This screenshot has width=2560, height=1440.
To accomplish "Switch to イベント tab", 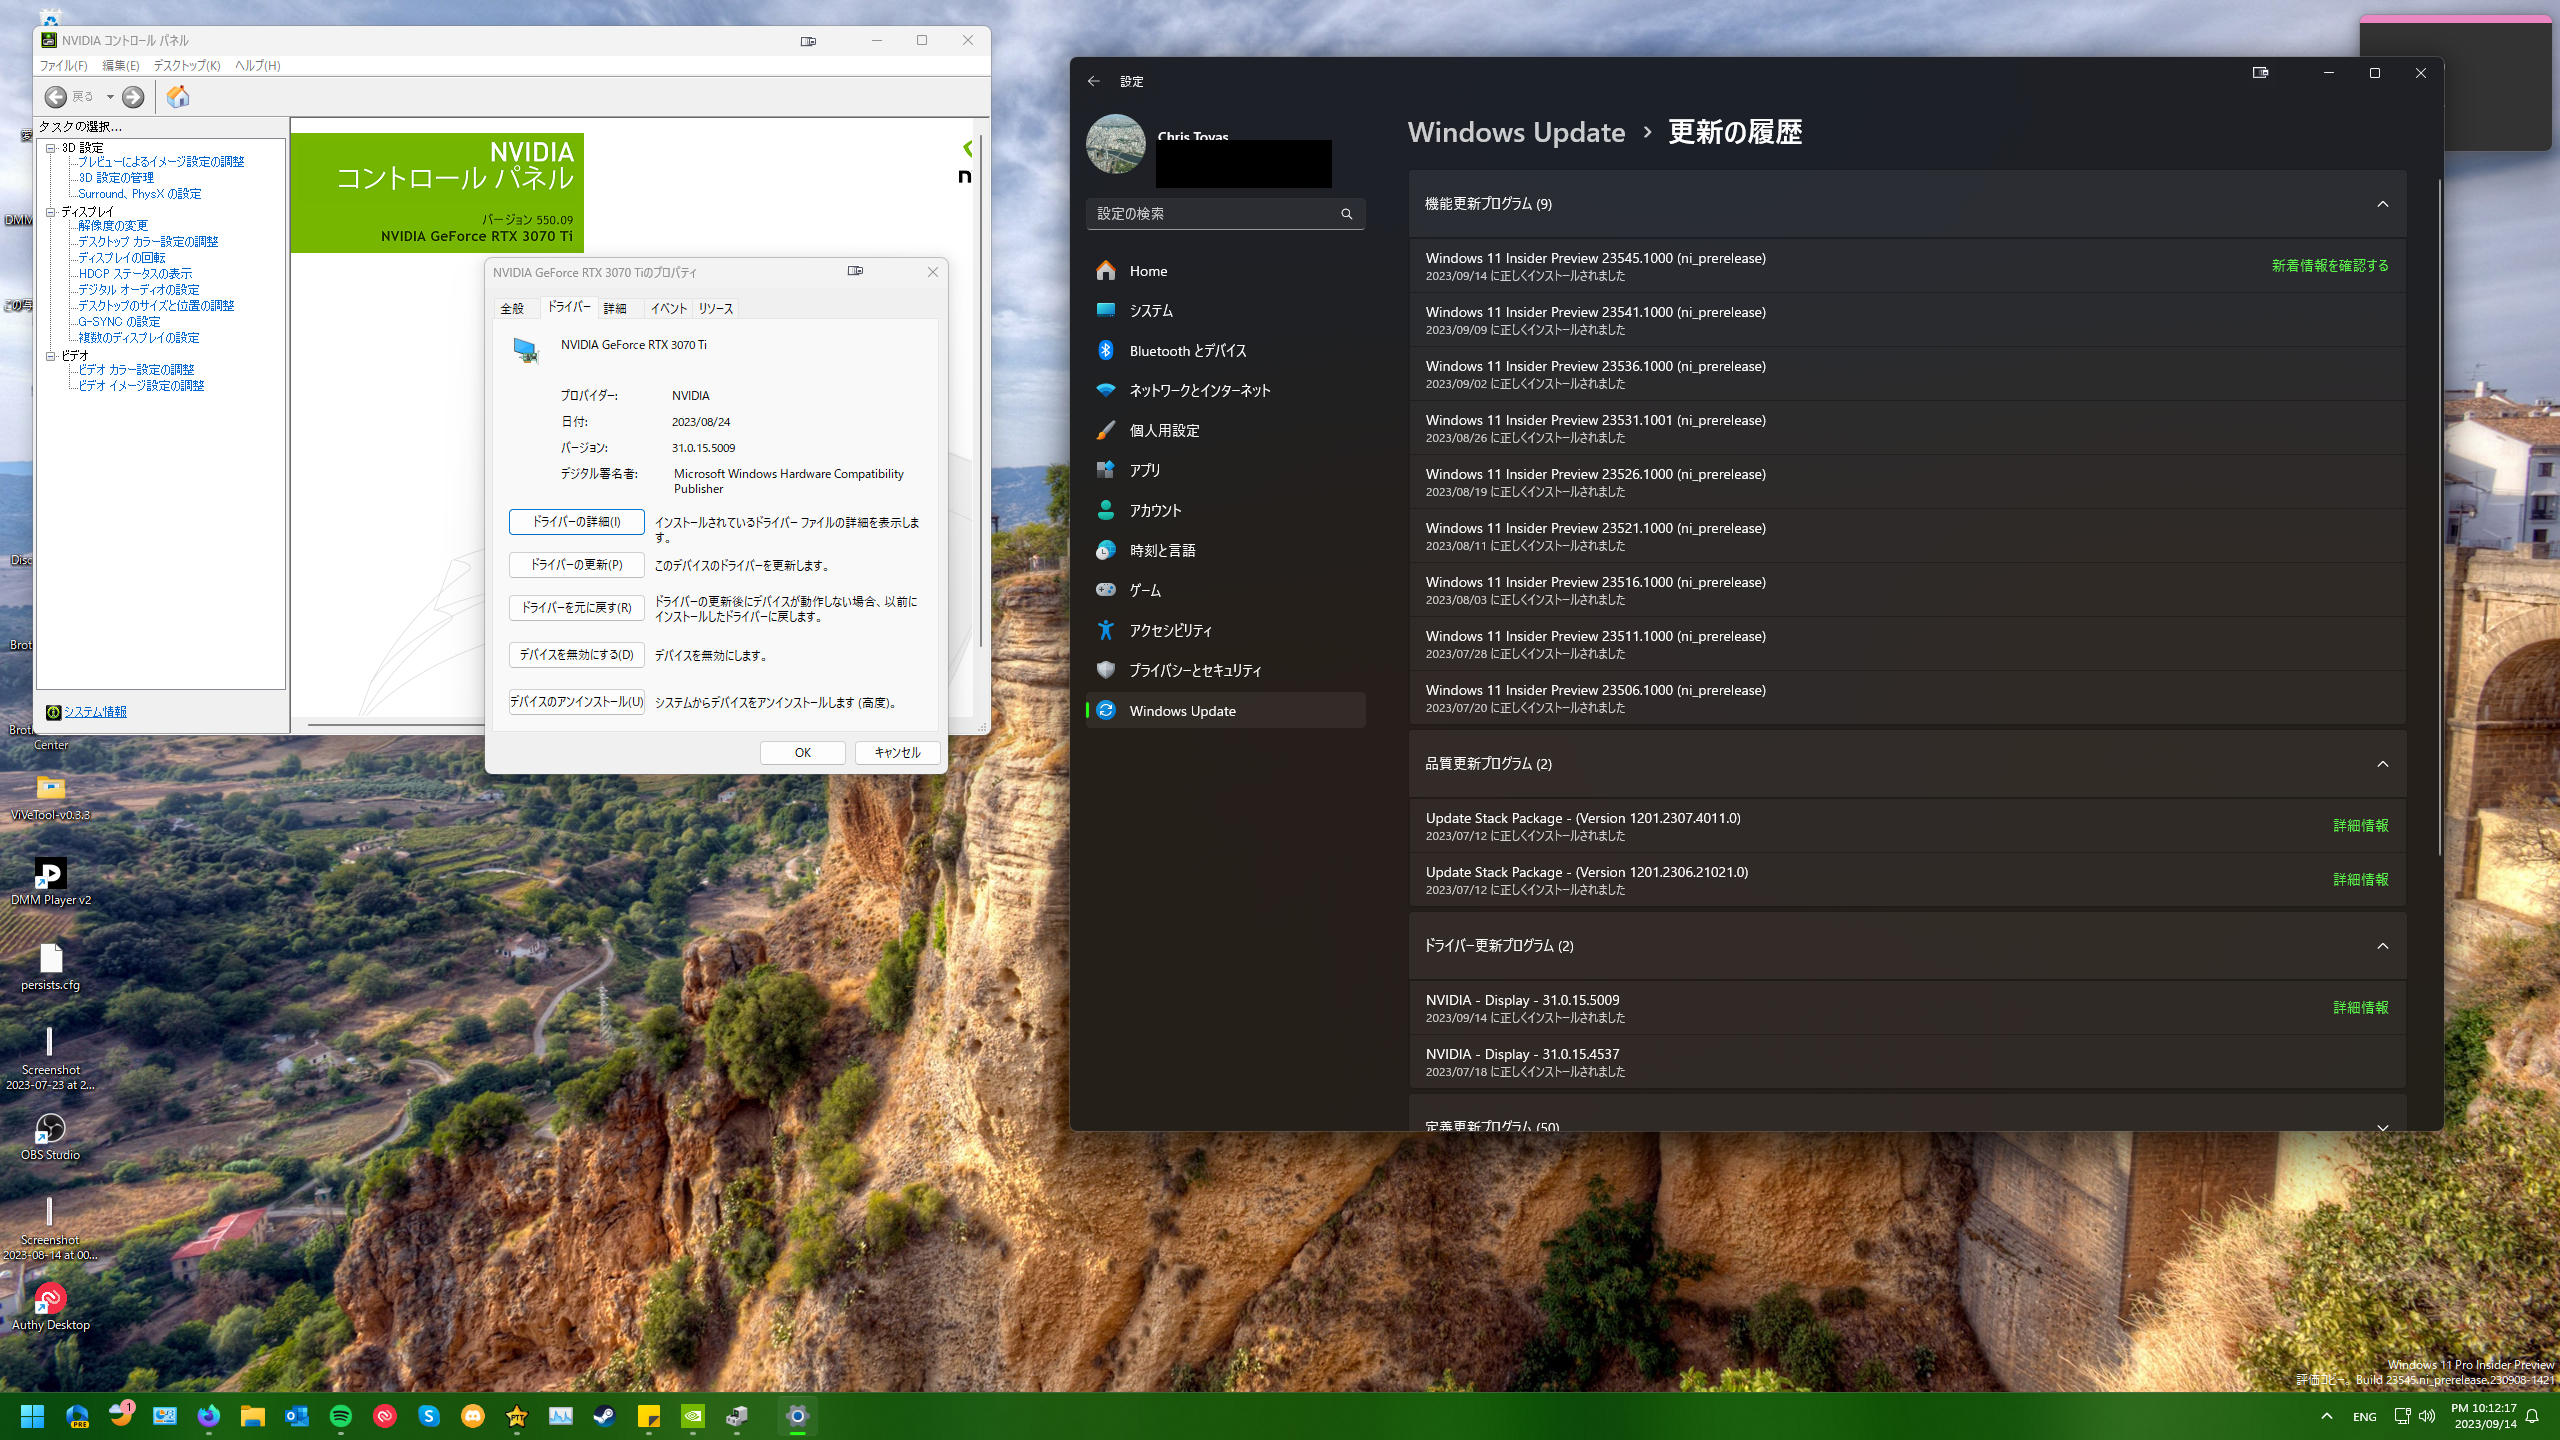I will click(668, 308).
